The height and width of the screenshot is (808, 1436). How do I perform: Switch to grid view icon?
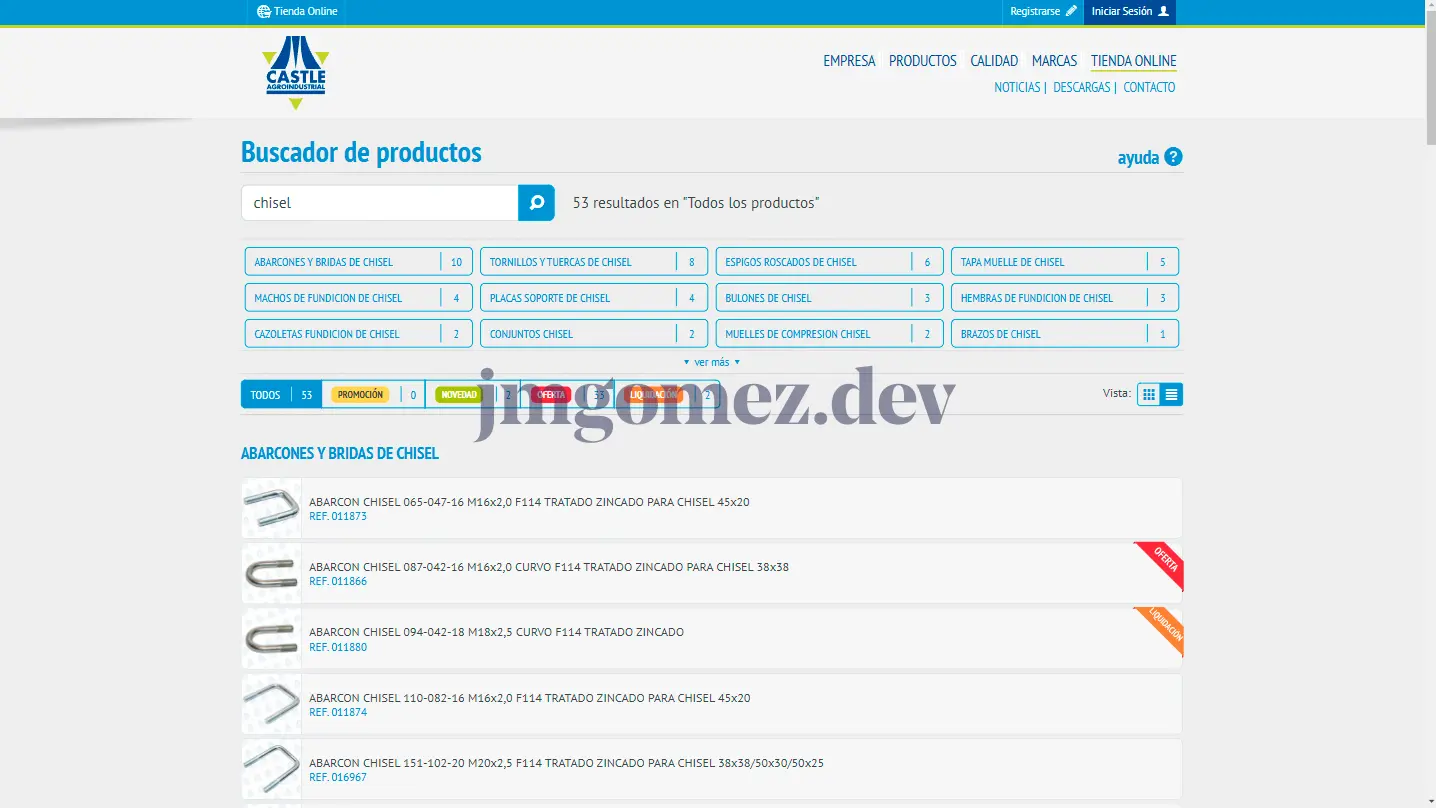coord(1148,395)
